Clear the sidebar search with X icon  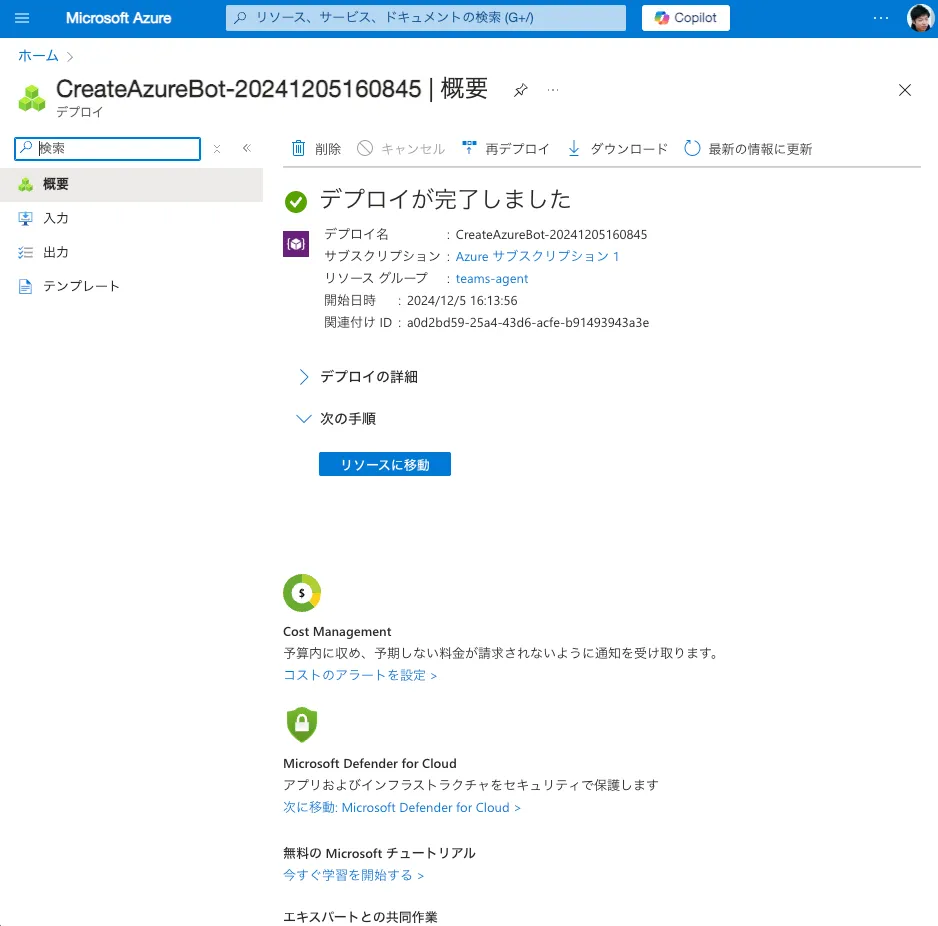(217, 149)
